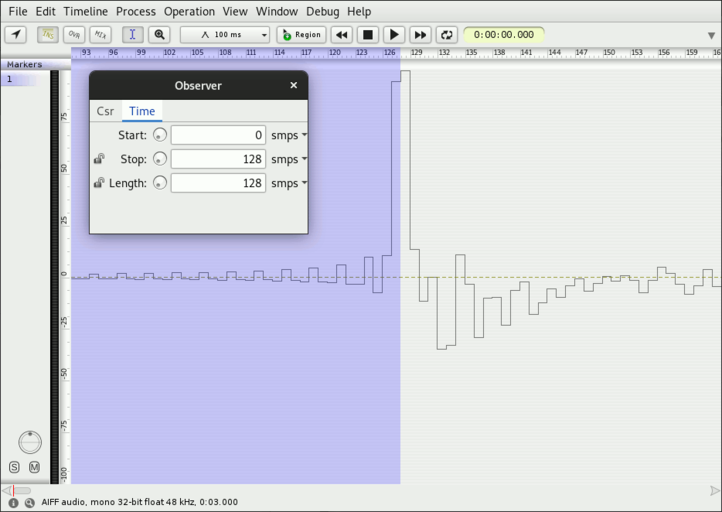Solo the channel with S button
Viewport: 722px width, 512px height.
coord(14,467)
